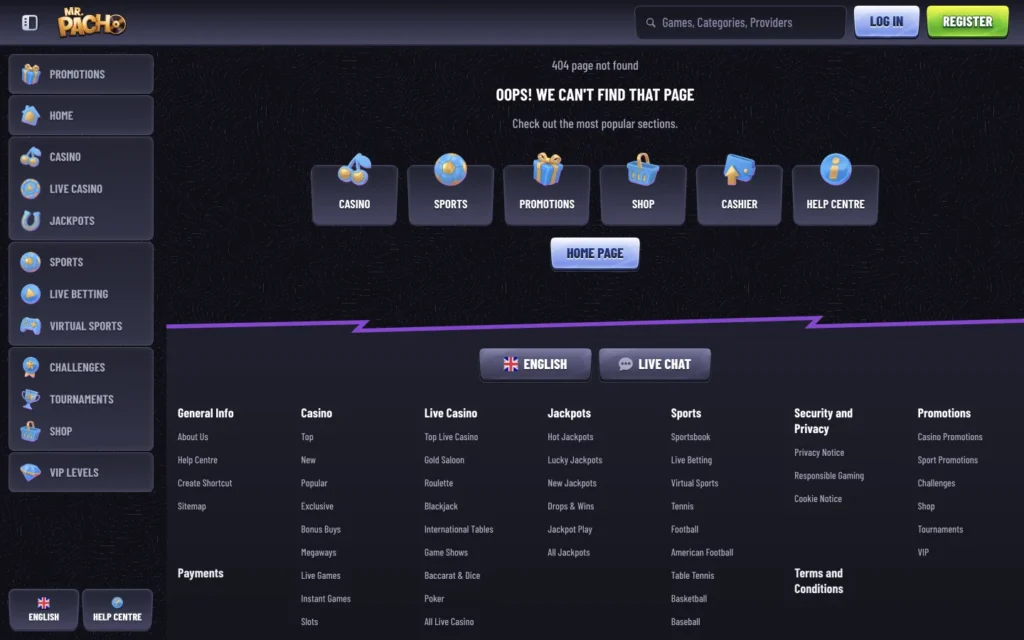Collapse the sidebar with the panel icon
This screenshot has width=1024, height=640.
(x=29, y=23)
